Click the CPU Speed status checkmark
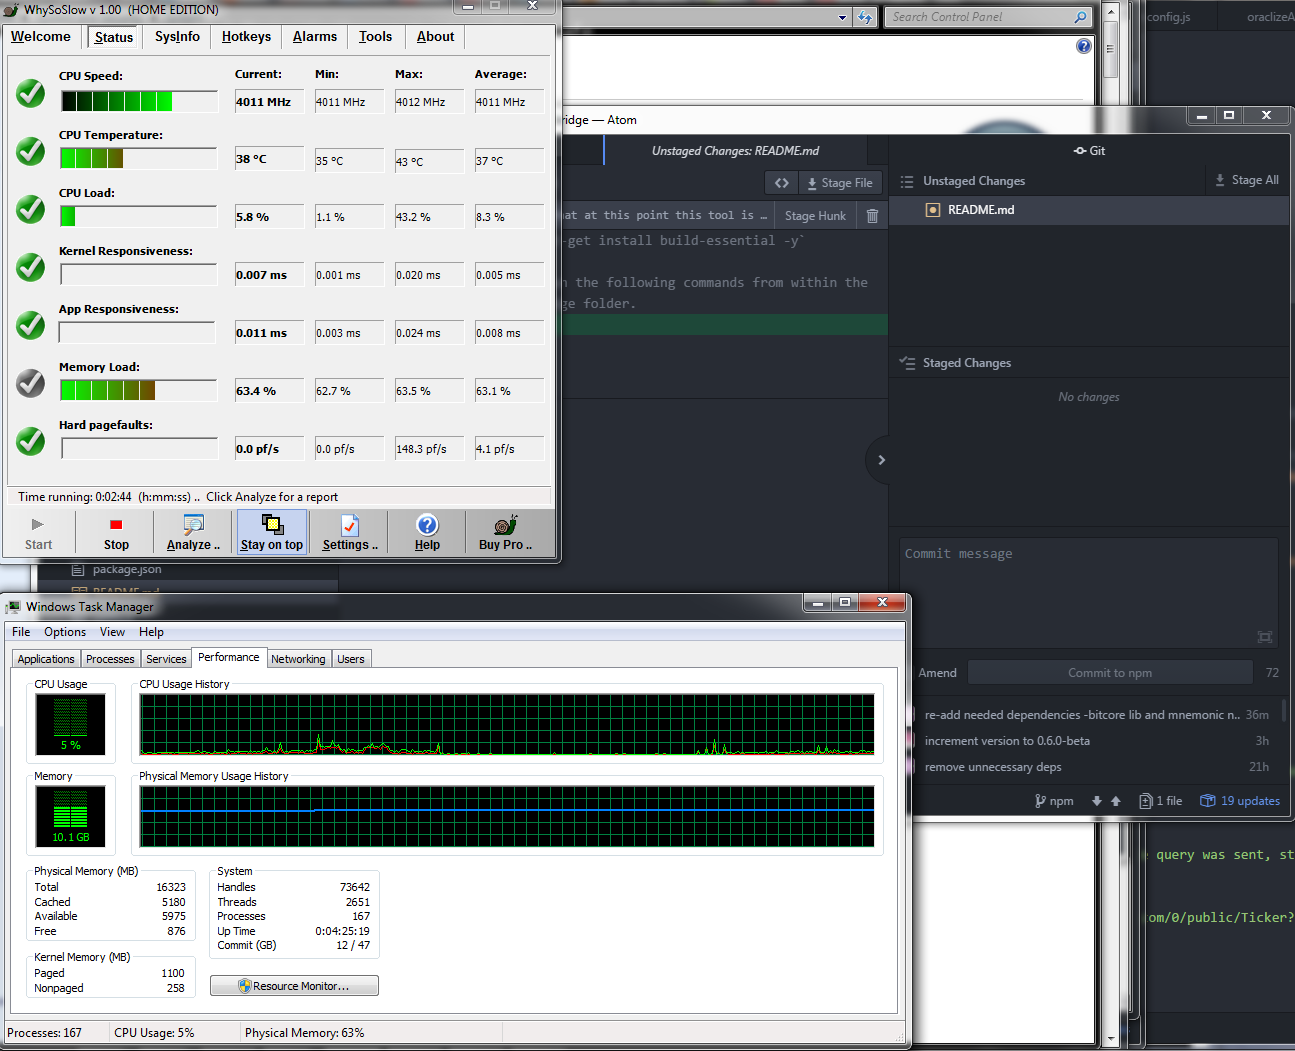 point(31,93)
